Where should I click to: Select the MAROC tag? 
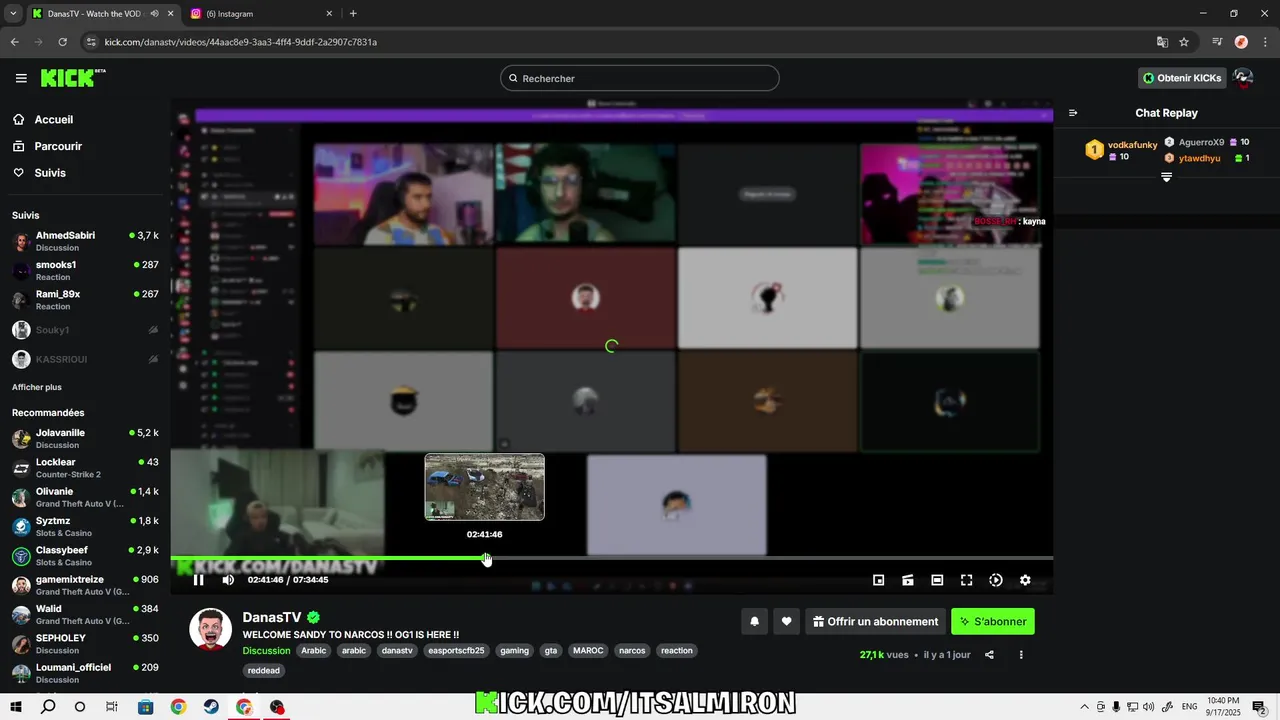[588, 650]
